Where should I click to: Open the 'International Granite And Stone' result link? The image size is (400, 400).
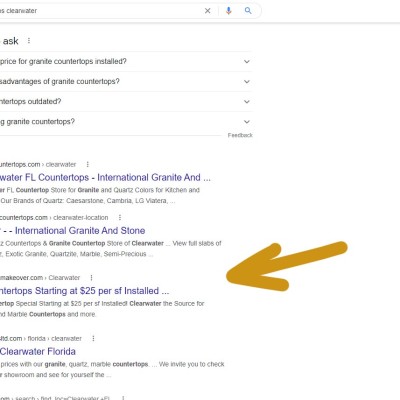(80, 231)
